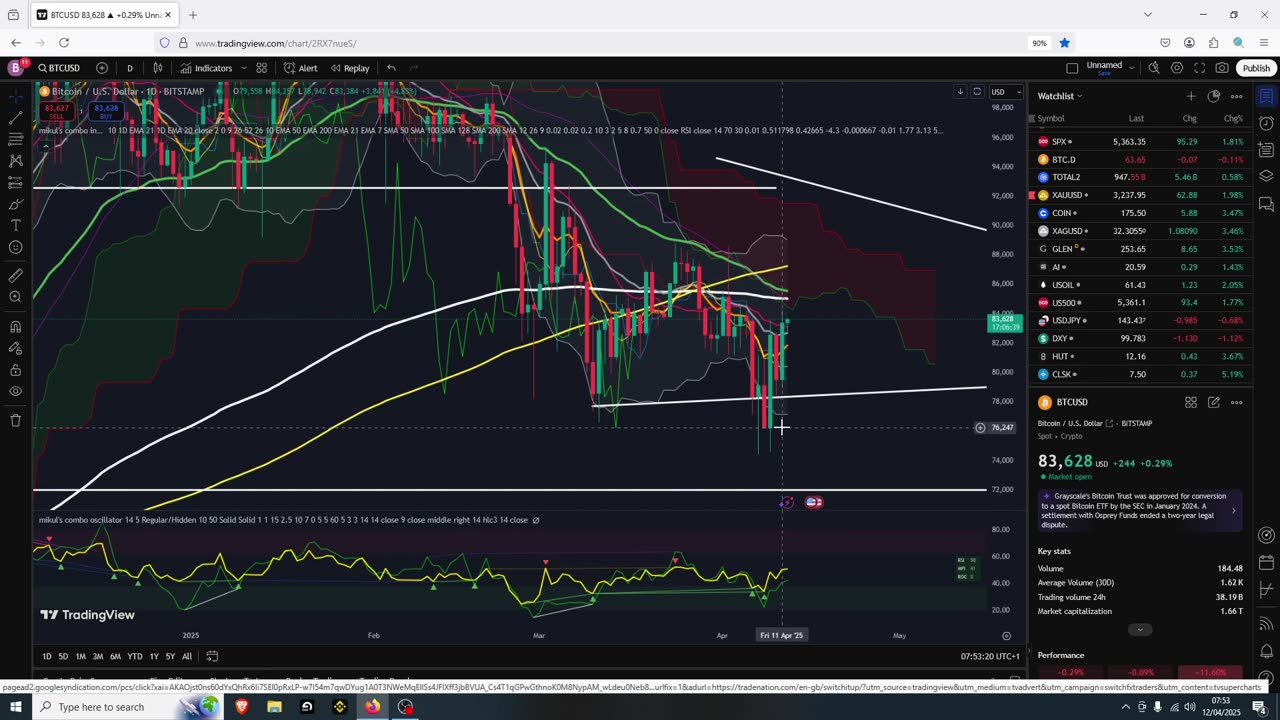This screenshot has height=720, width=1280.
Task: Open timezone setting 07:53:20 UTC+1
Action: [x=990, y=656]
